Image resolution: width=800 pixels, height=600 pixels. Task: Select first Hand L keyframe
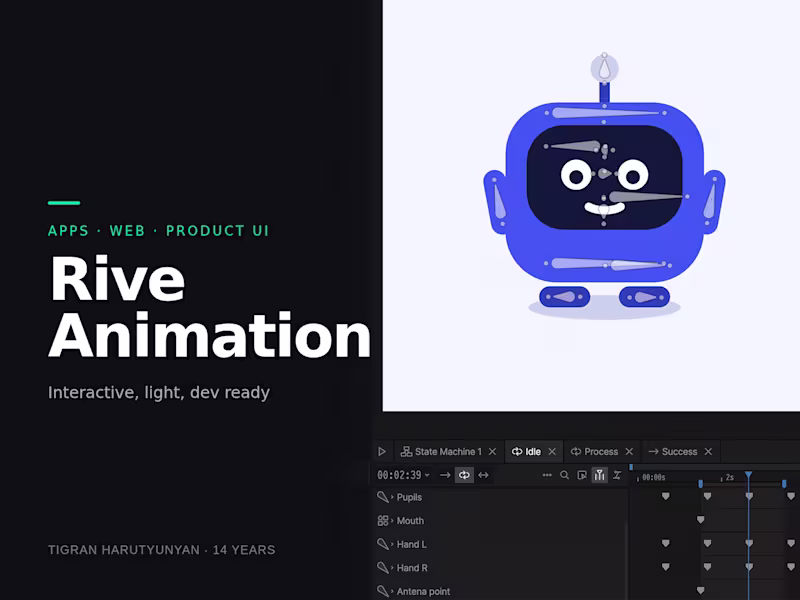[x=665, y=543]
